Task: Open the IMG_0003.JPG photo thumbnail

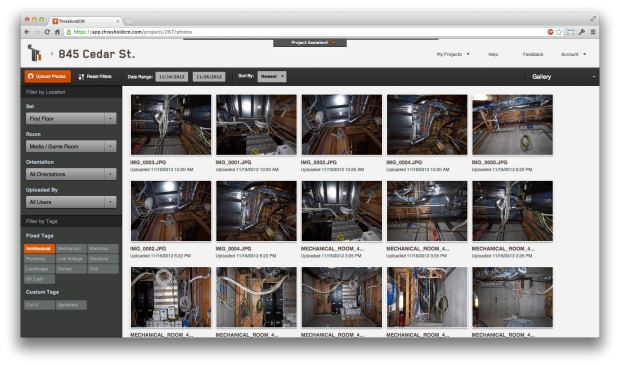Action: (171, 125)
